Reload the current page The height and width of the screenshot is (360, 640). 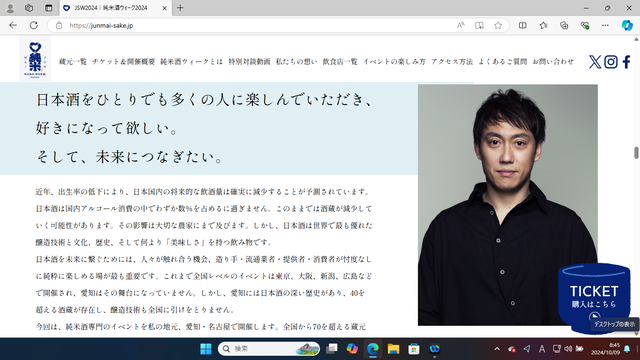[33, 25]
